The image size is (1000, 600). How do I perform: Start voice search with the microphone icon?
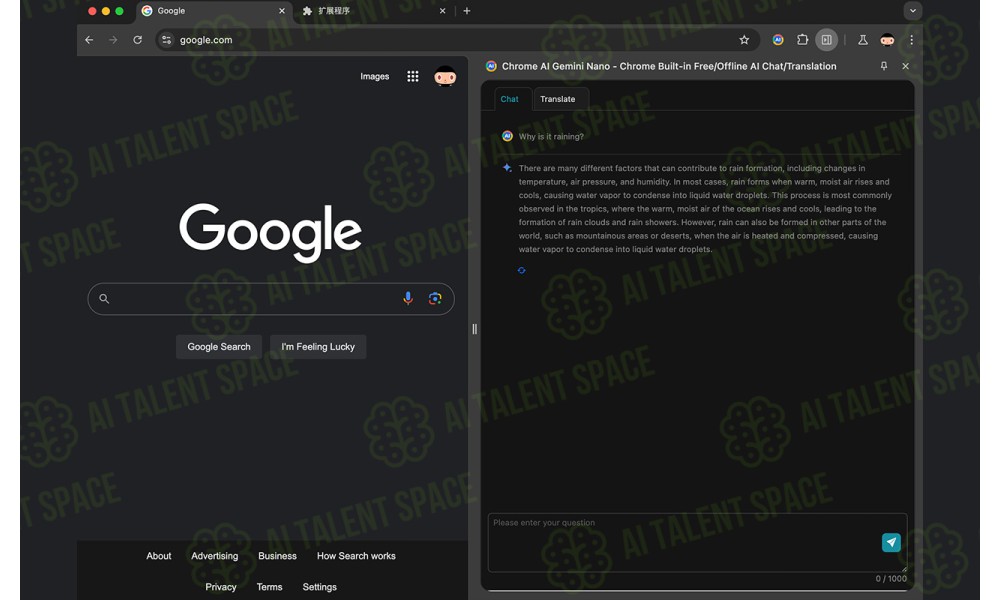[408, 298]
